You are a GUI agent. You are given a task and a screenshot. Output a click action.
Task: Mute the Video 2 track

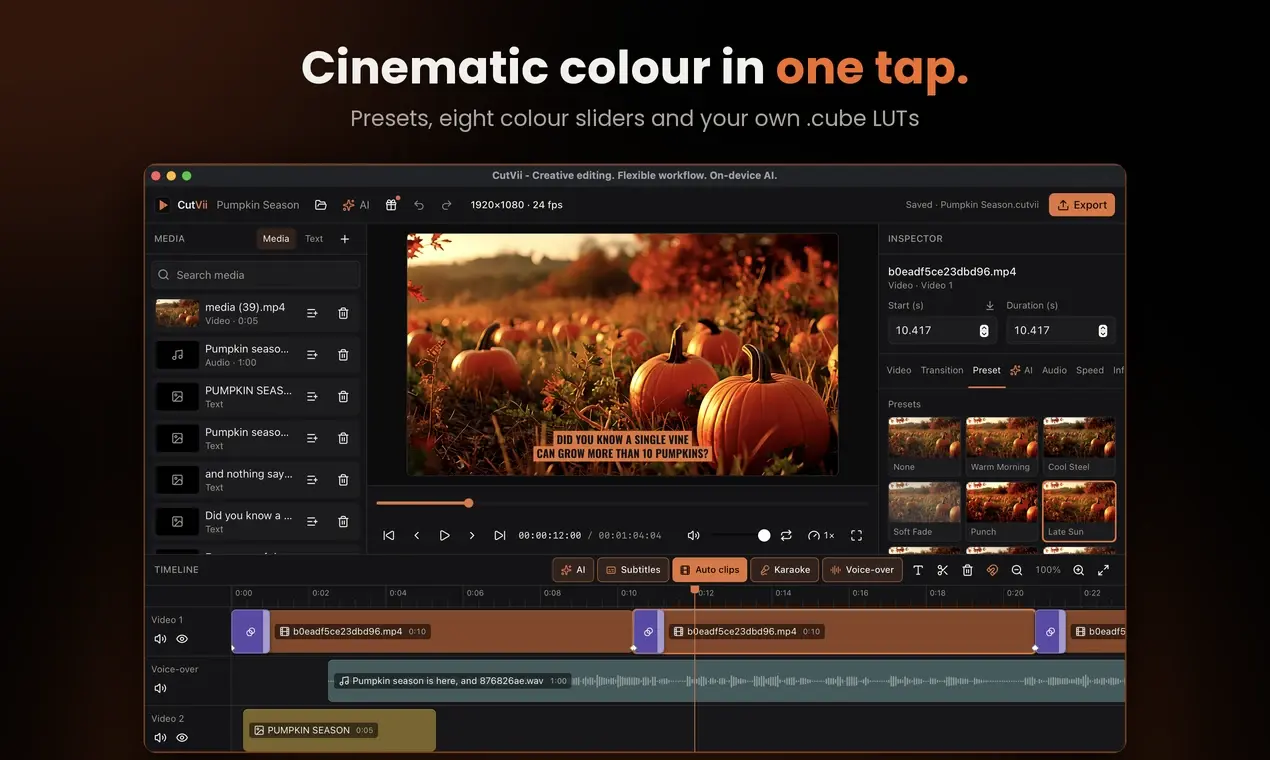[160, 738]
